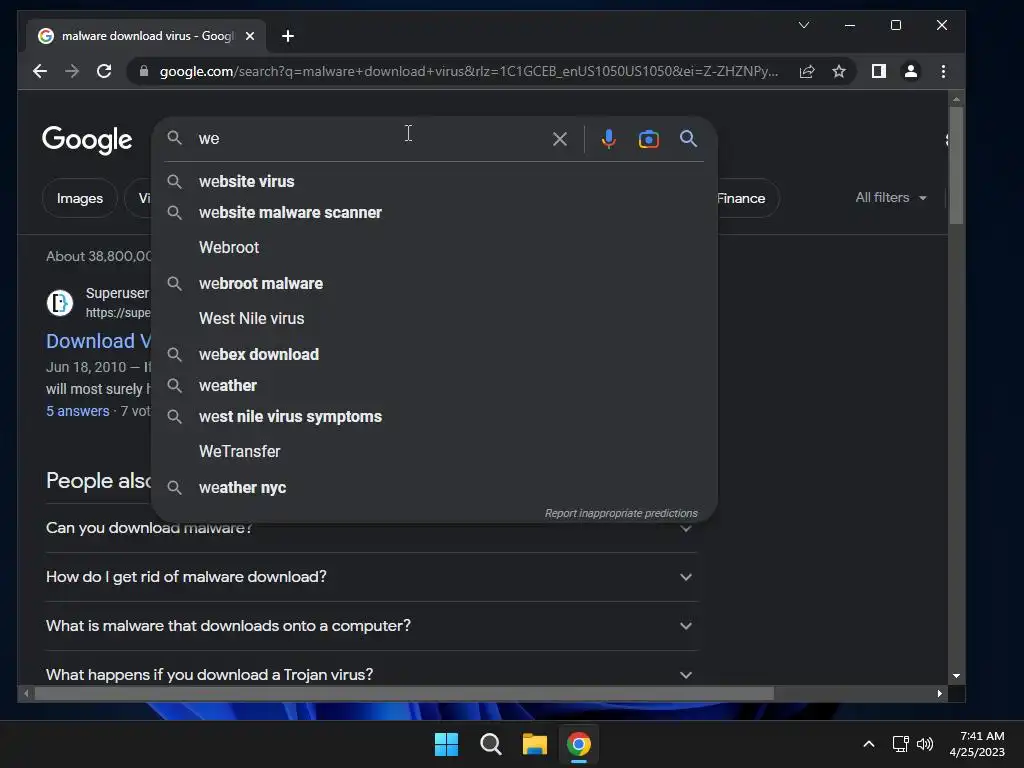
Task: Select 'west nile virus symptoms' suggestion
Action: (434, 417)
